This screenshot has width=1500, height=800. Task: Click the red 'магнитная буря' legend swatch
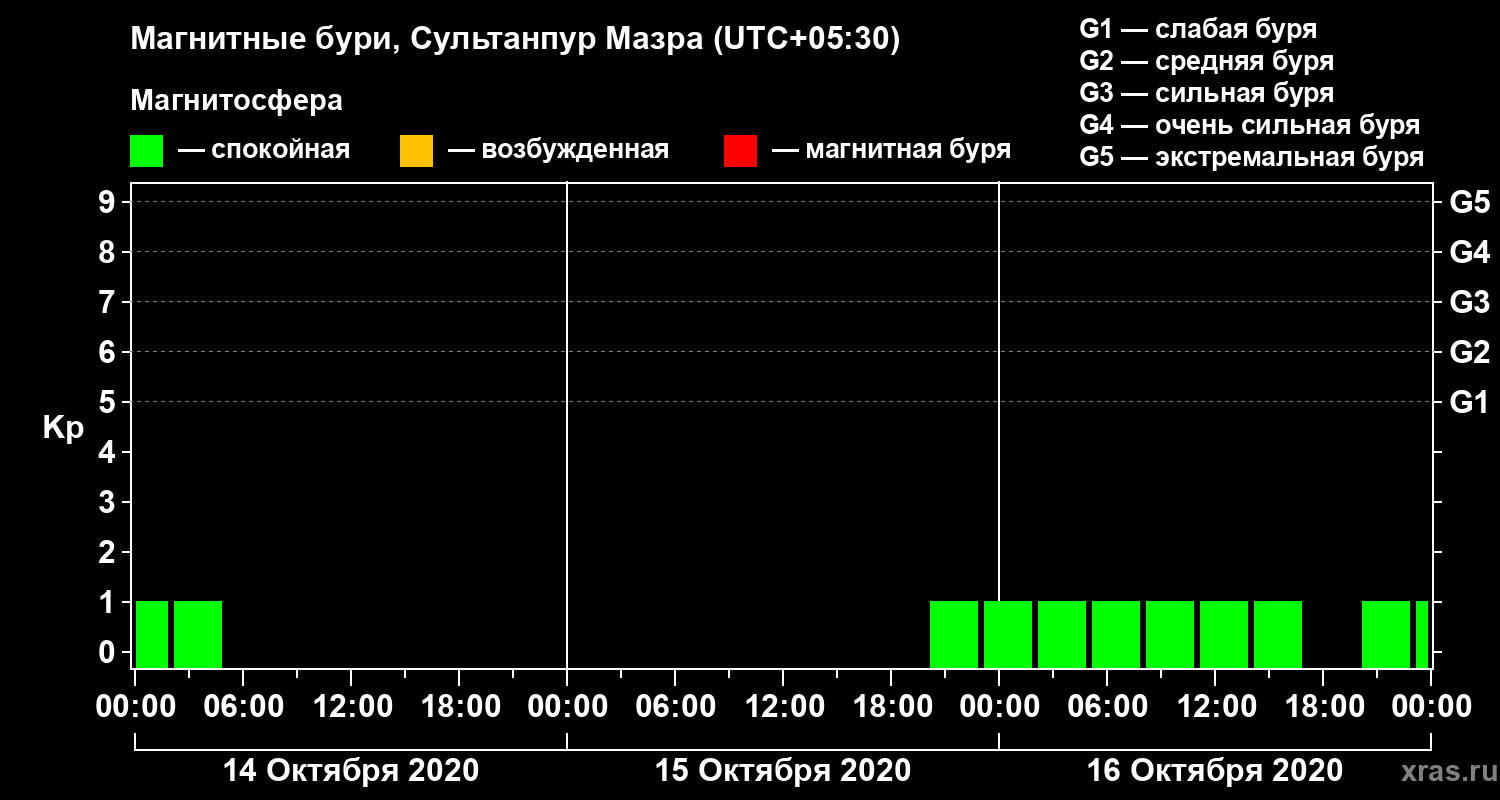[740, 151]
